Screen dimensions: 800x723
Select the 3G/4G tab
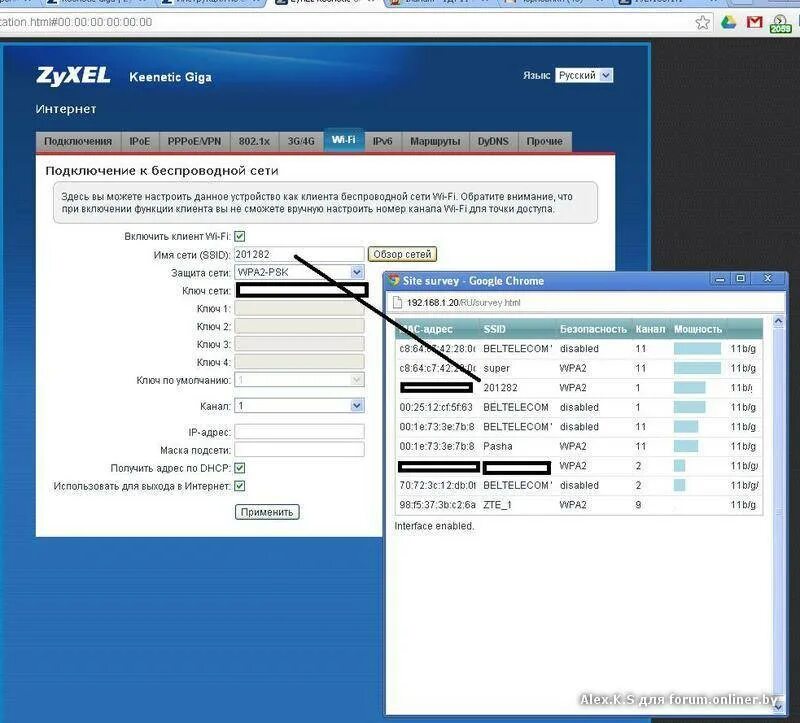(301, 141)
